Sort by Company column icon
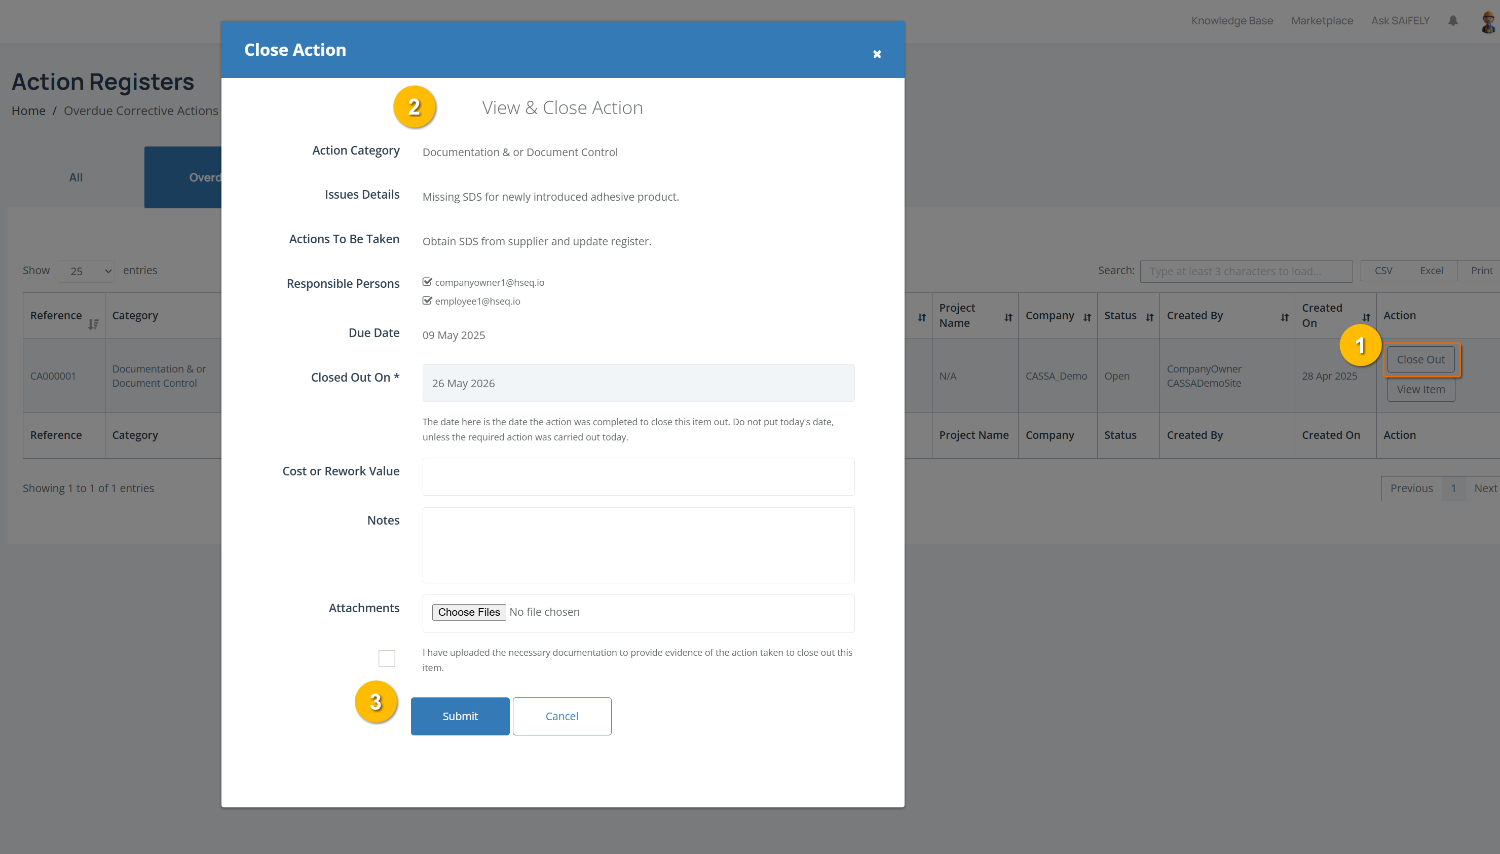The height and width of the screenshot is (854, 1500). [x=1087, y=317]
